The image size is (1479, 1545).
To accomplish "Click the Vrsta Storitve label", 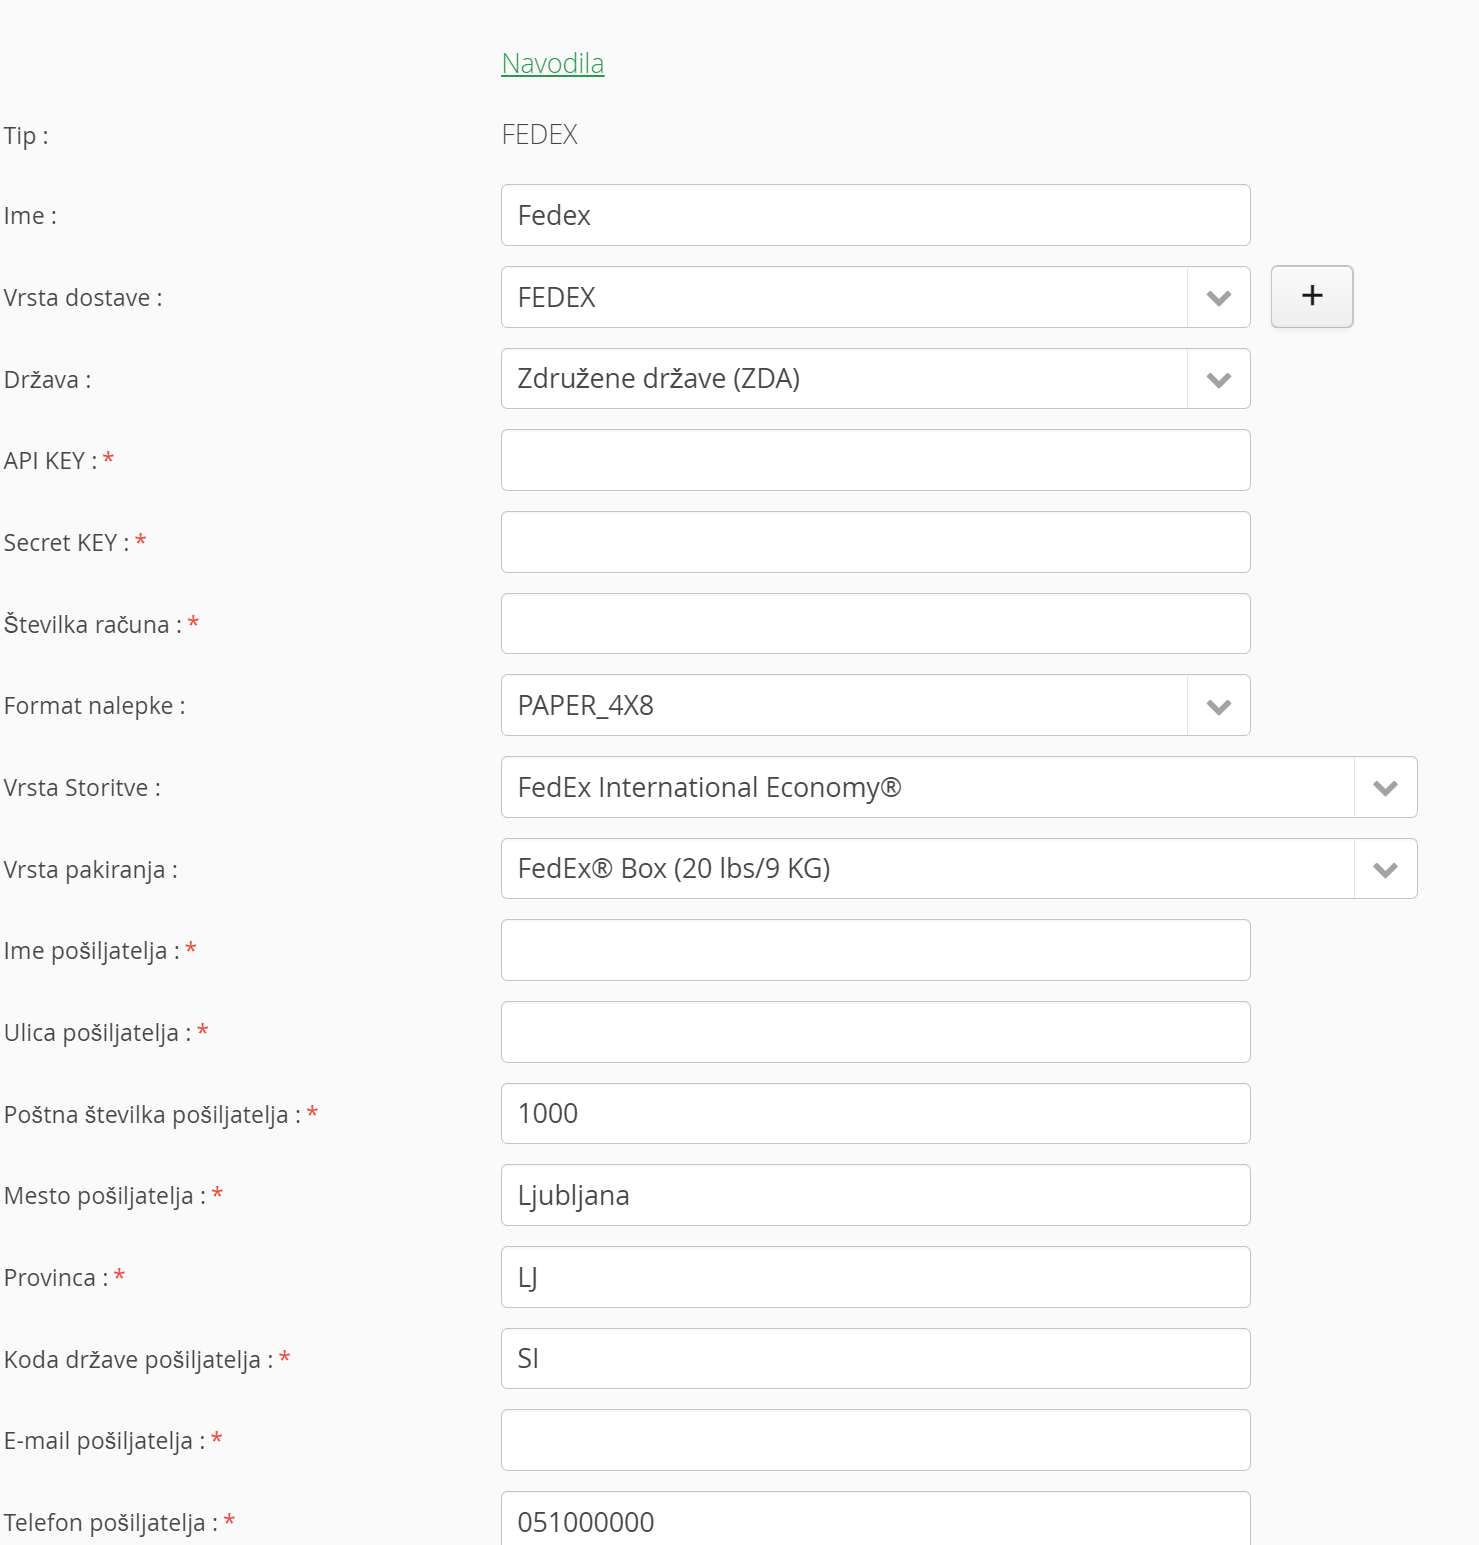I will [82, 788].
